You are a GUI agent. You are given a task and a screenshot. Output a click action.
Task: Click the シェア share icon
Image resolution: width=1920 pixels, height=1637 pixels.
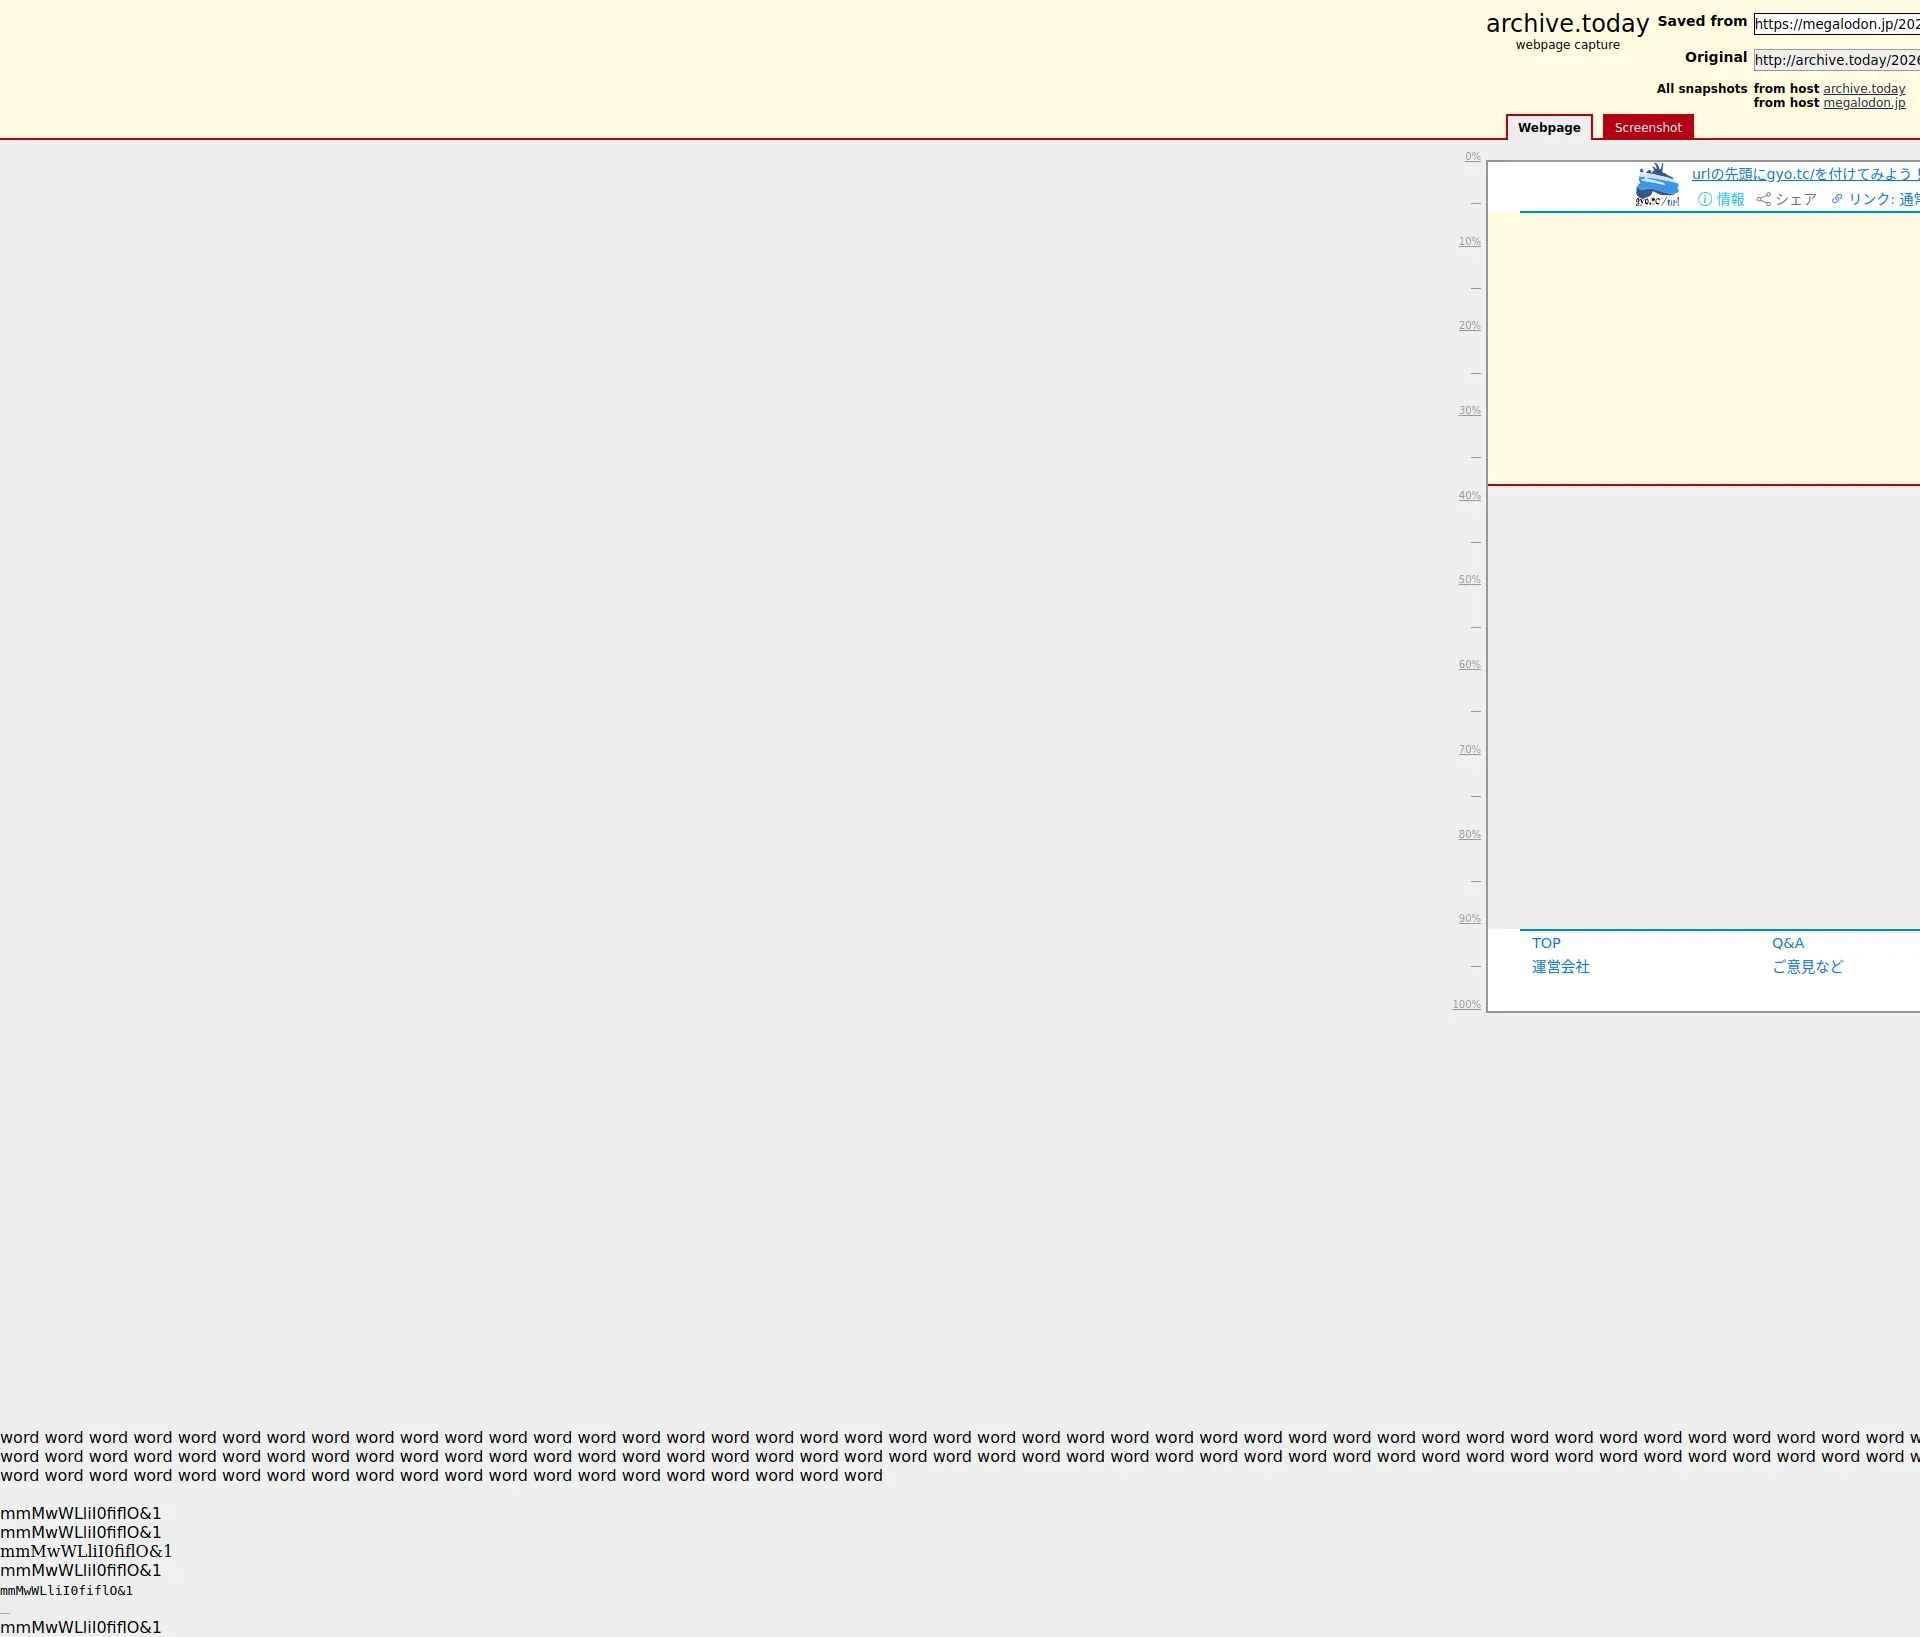1763,199
